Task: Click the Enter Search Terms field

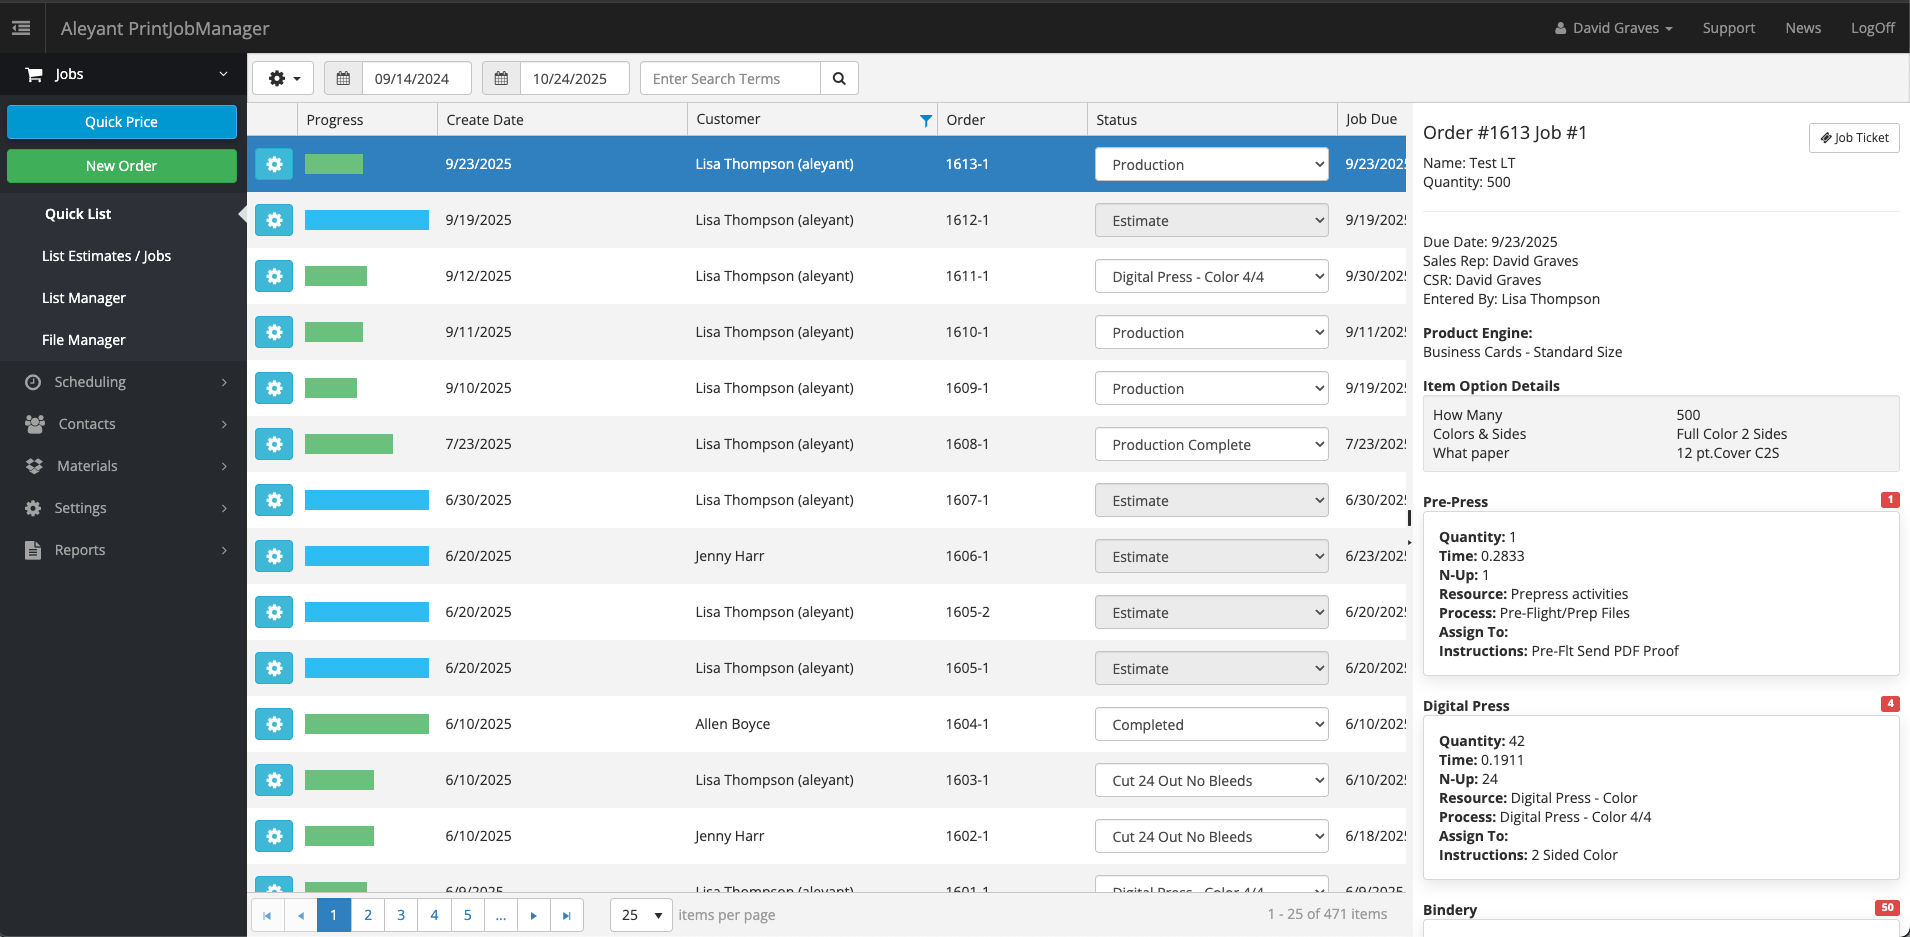Action: tap(730, 78)
